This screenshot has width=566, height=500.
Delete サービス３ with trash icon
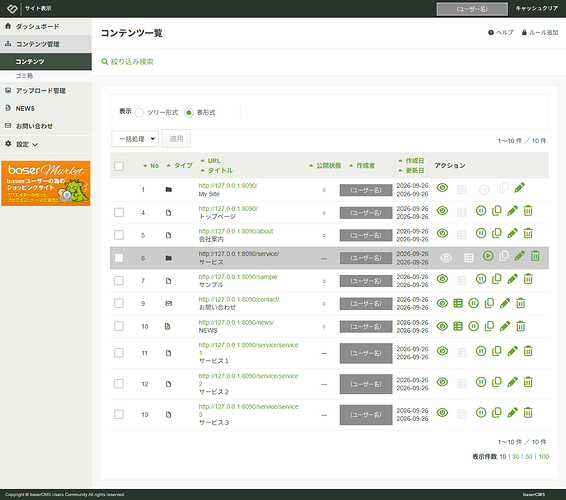(x=528, y=413)
